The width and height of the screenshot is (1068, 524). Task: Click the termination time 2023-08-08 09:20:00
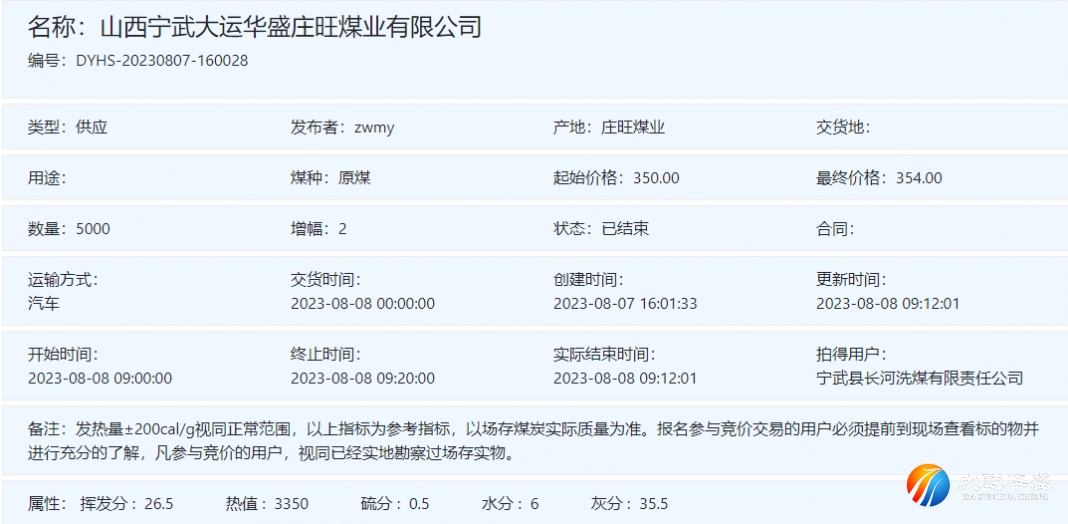[x=362, y=378]
